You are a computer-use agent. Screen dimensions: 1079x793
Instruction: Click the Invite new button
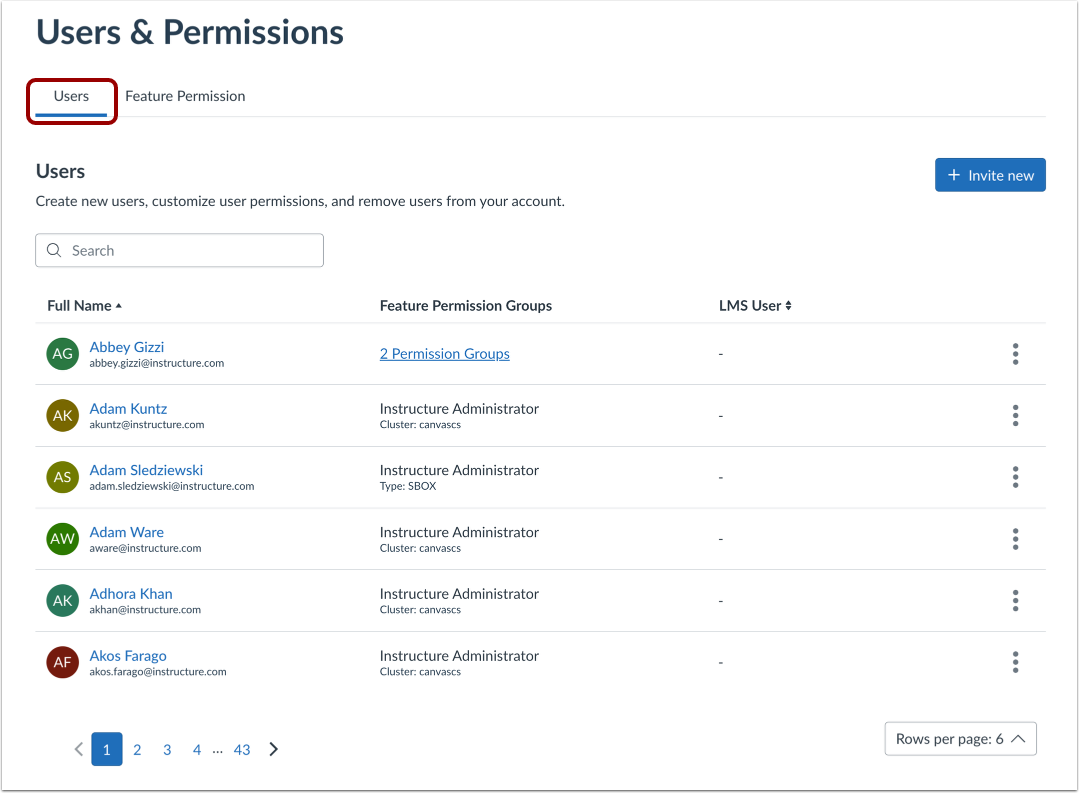[x=990, y=174]
